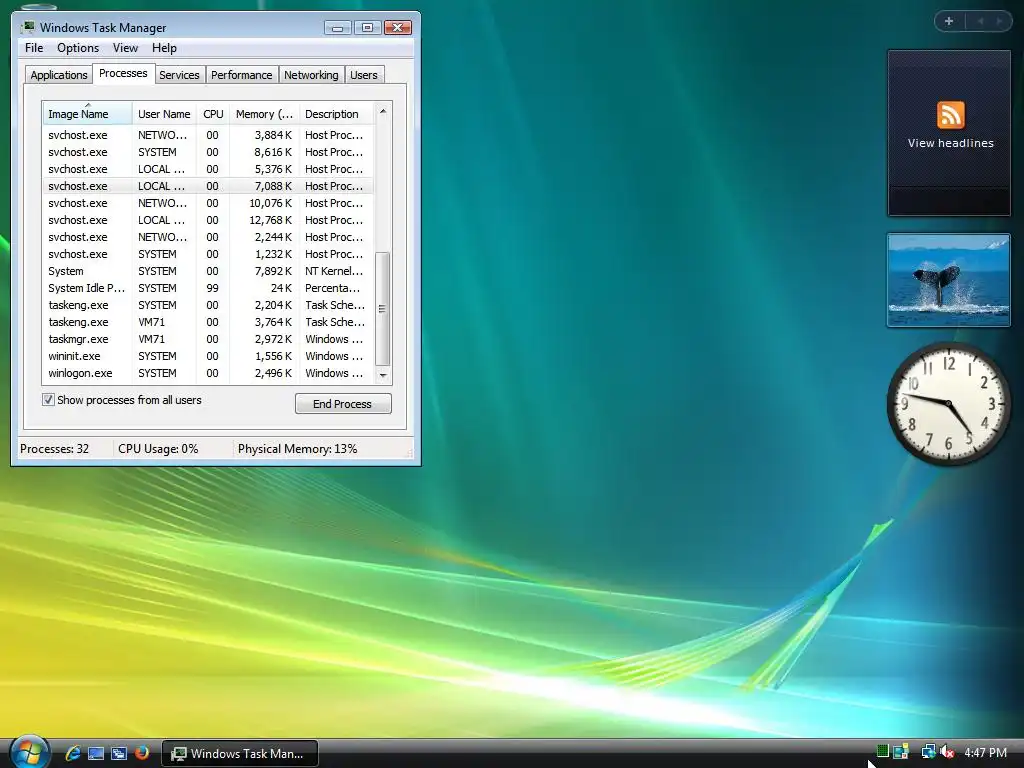The image size is (1024, 768).
Task: Select svchost.exe using 5,376 K memory
Action: tap(208, 168)
